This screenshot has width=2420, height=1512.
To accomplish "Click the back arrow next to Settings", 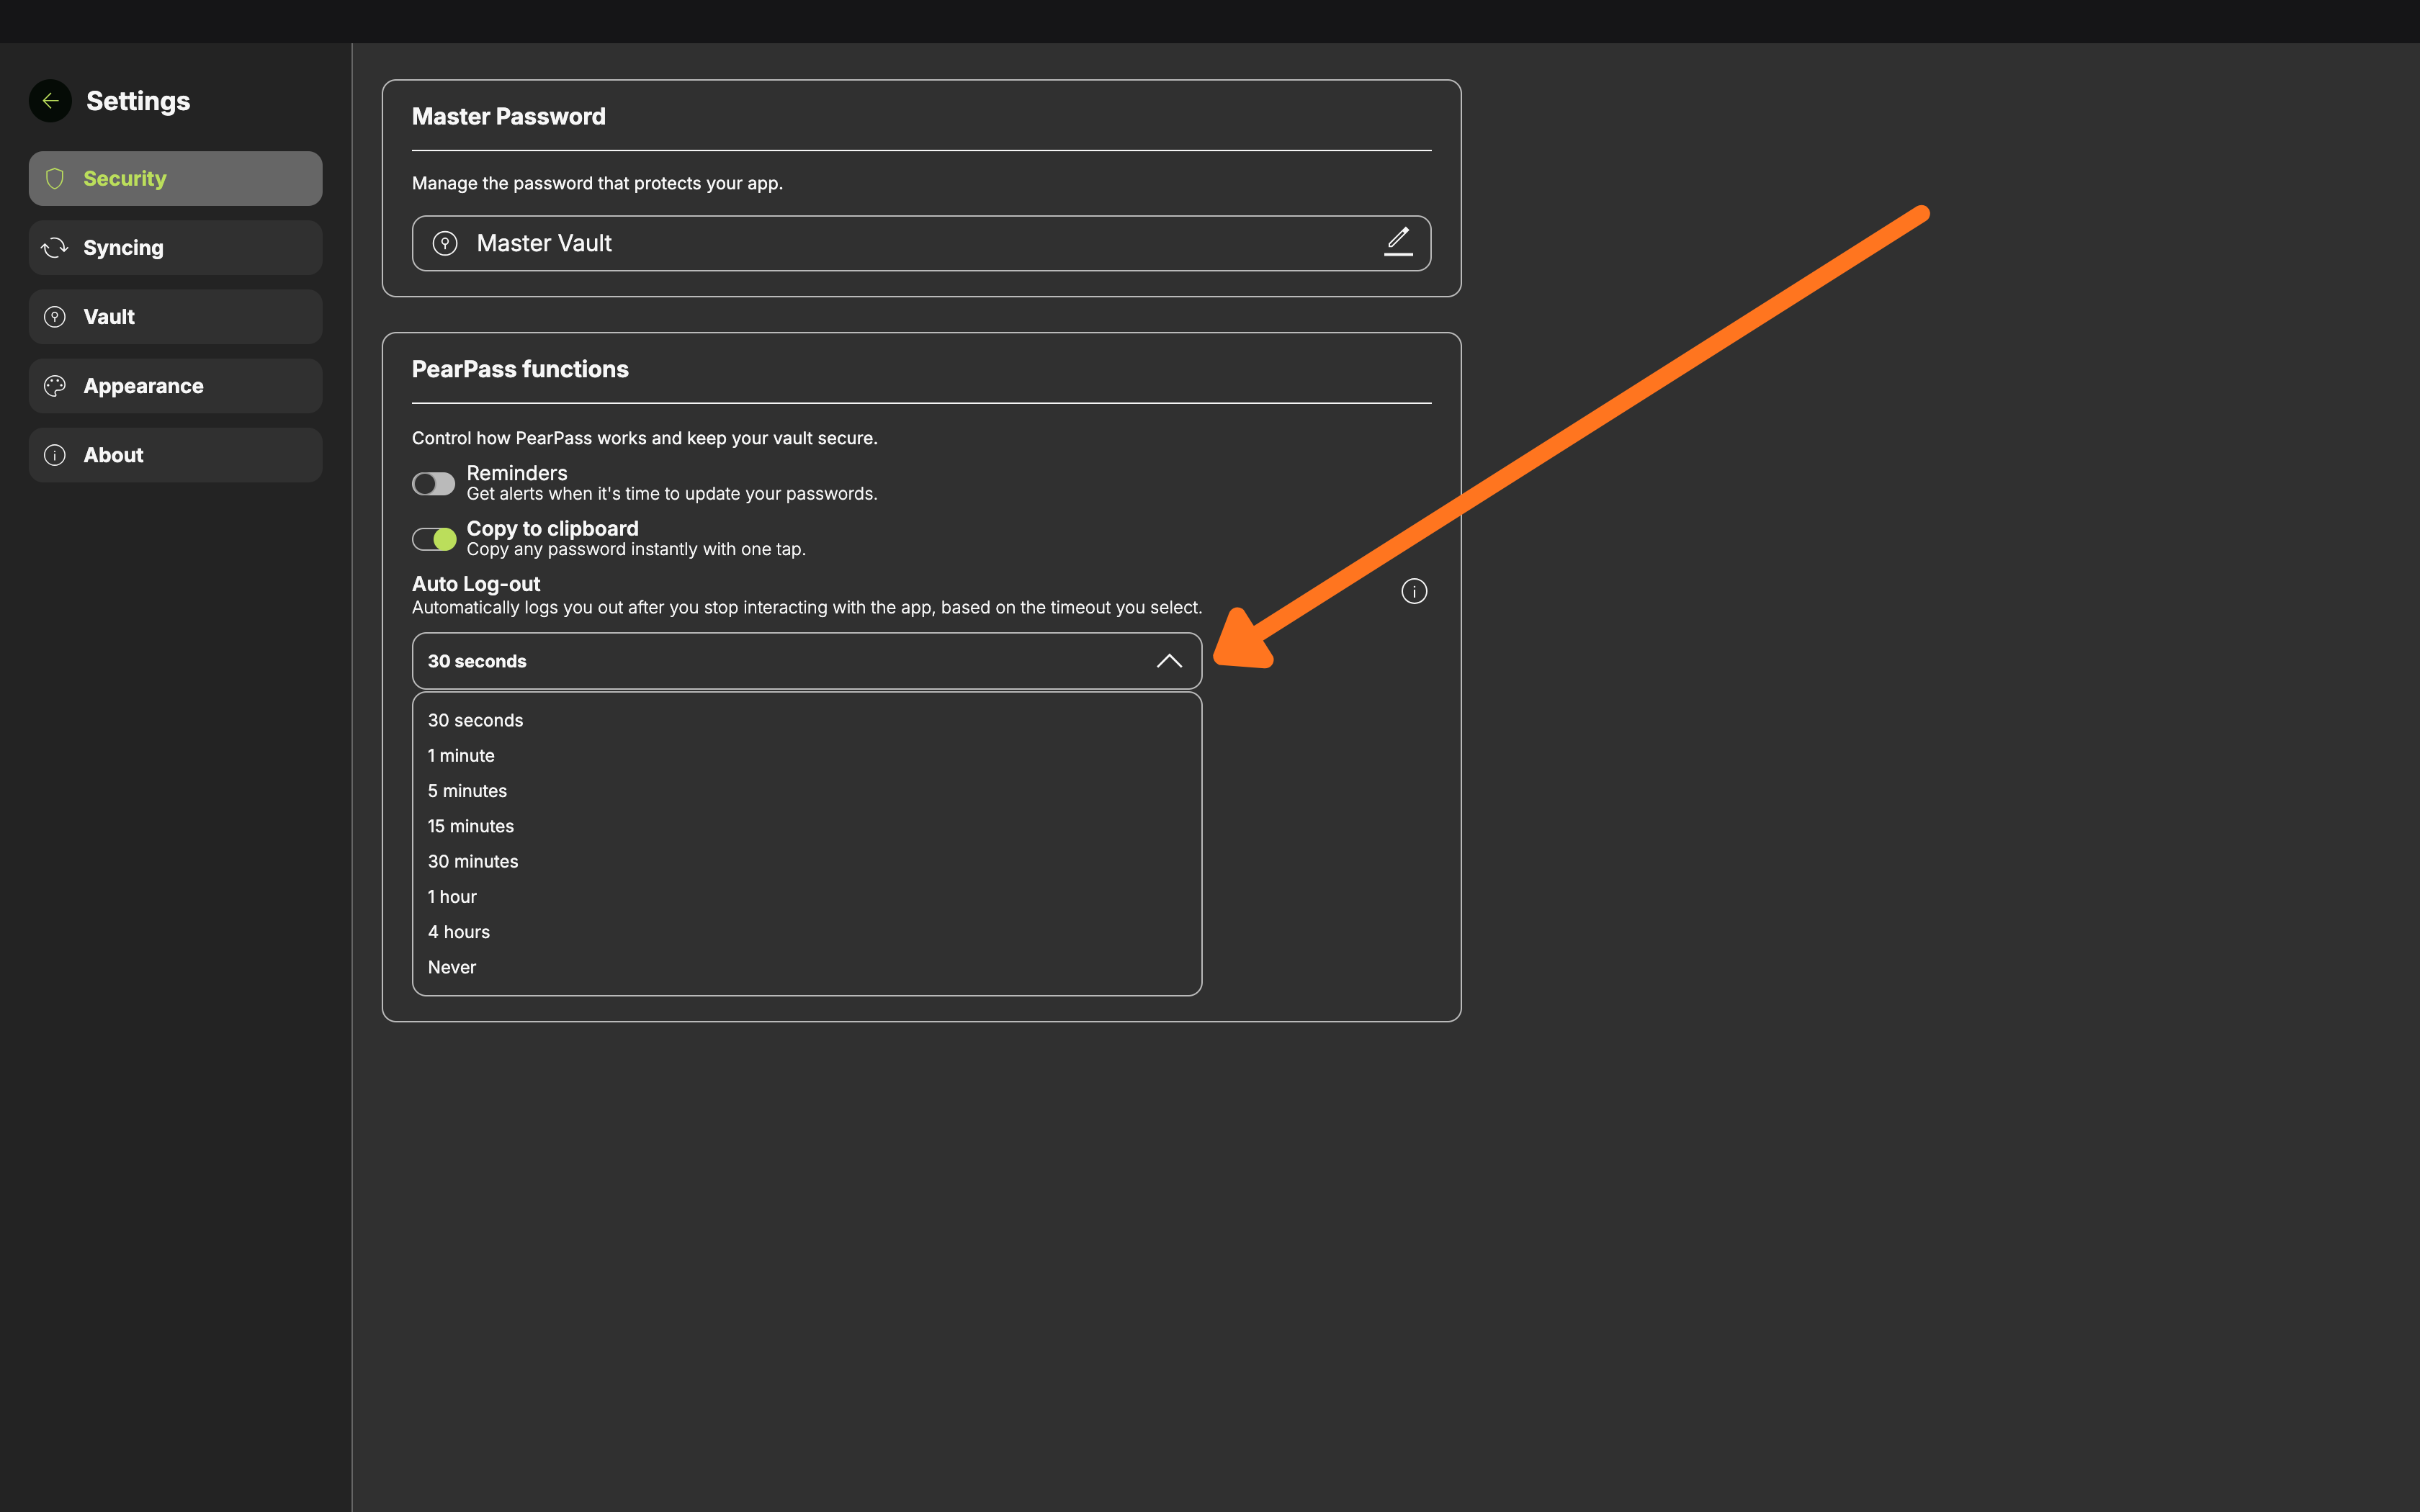I will coord(50,100).
